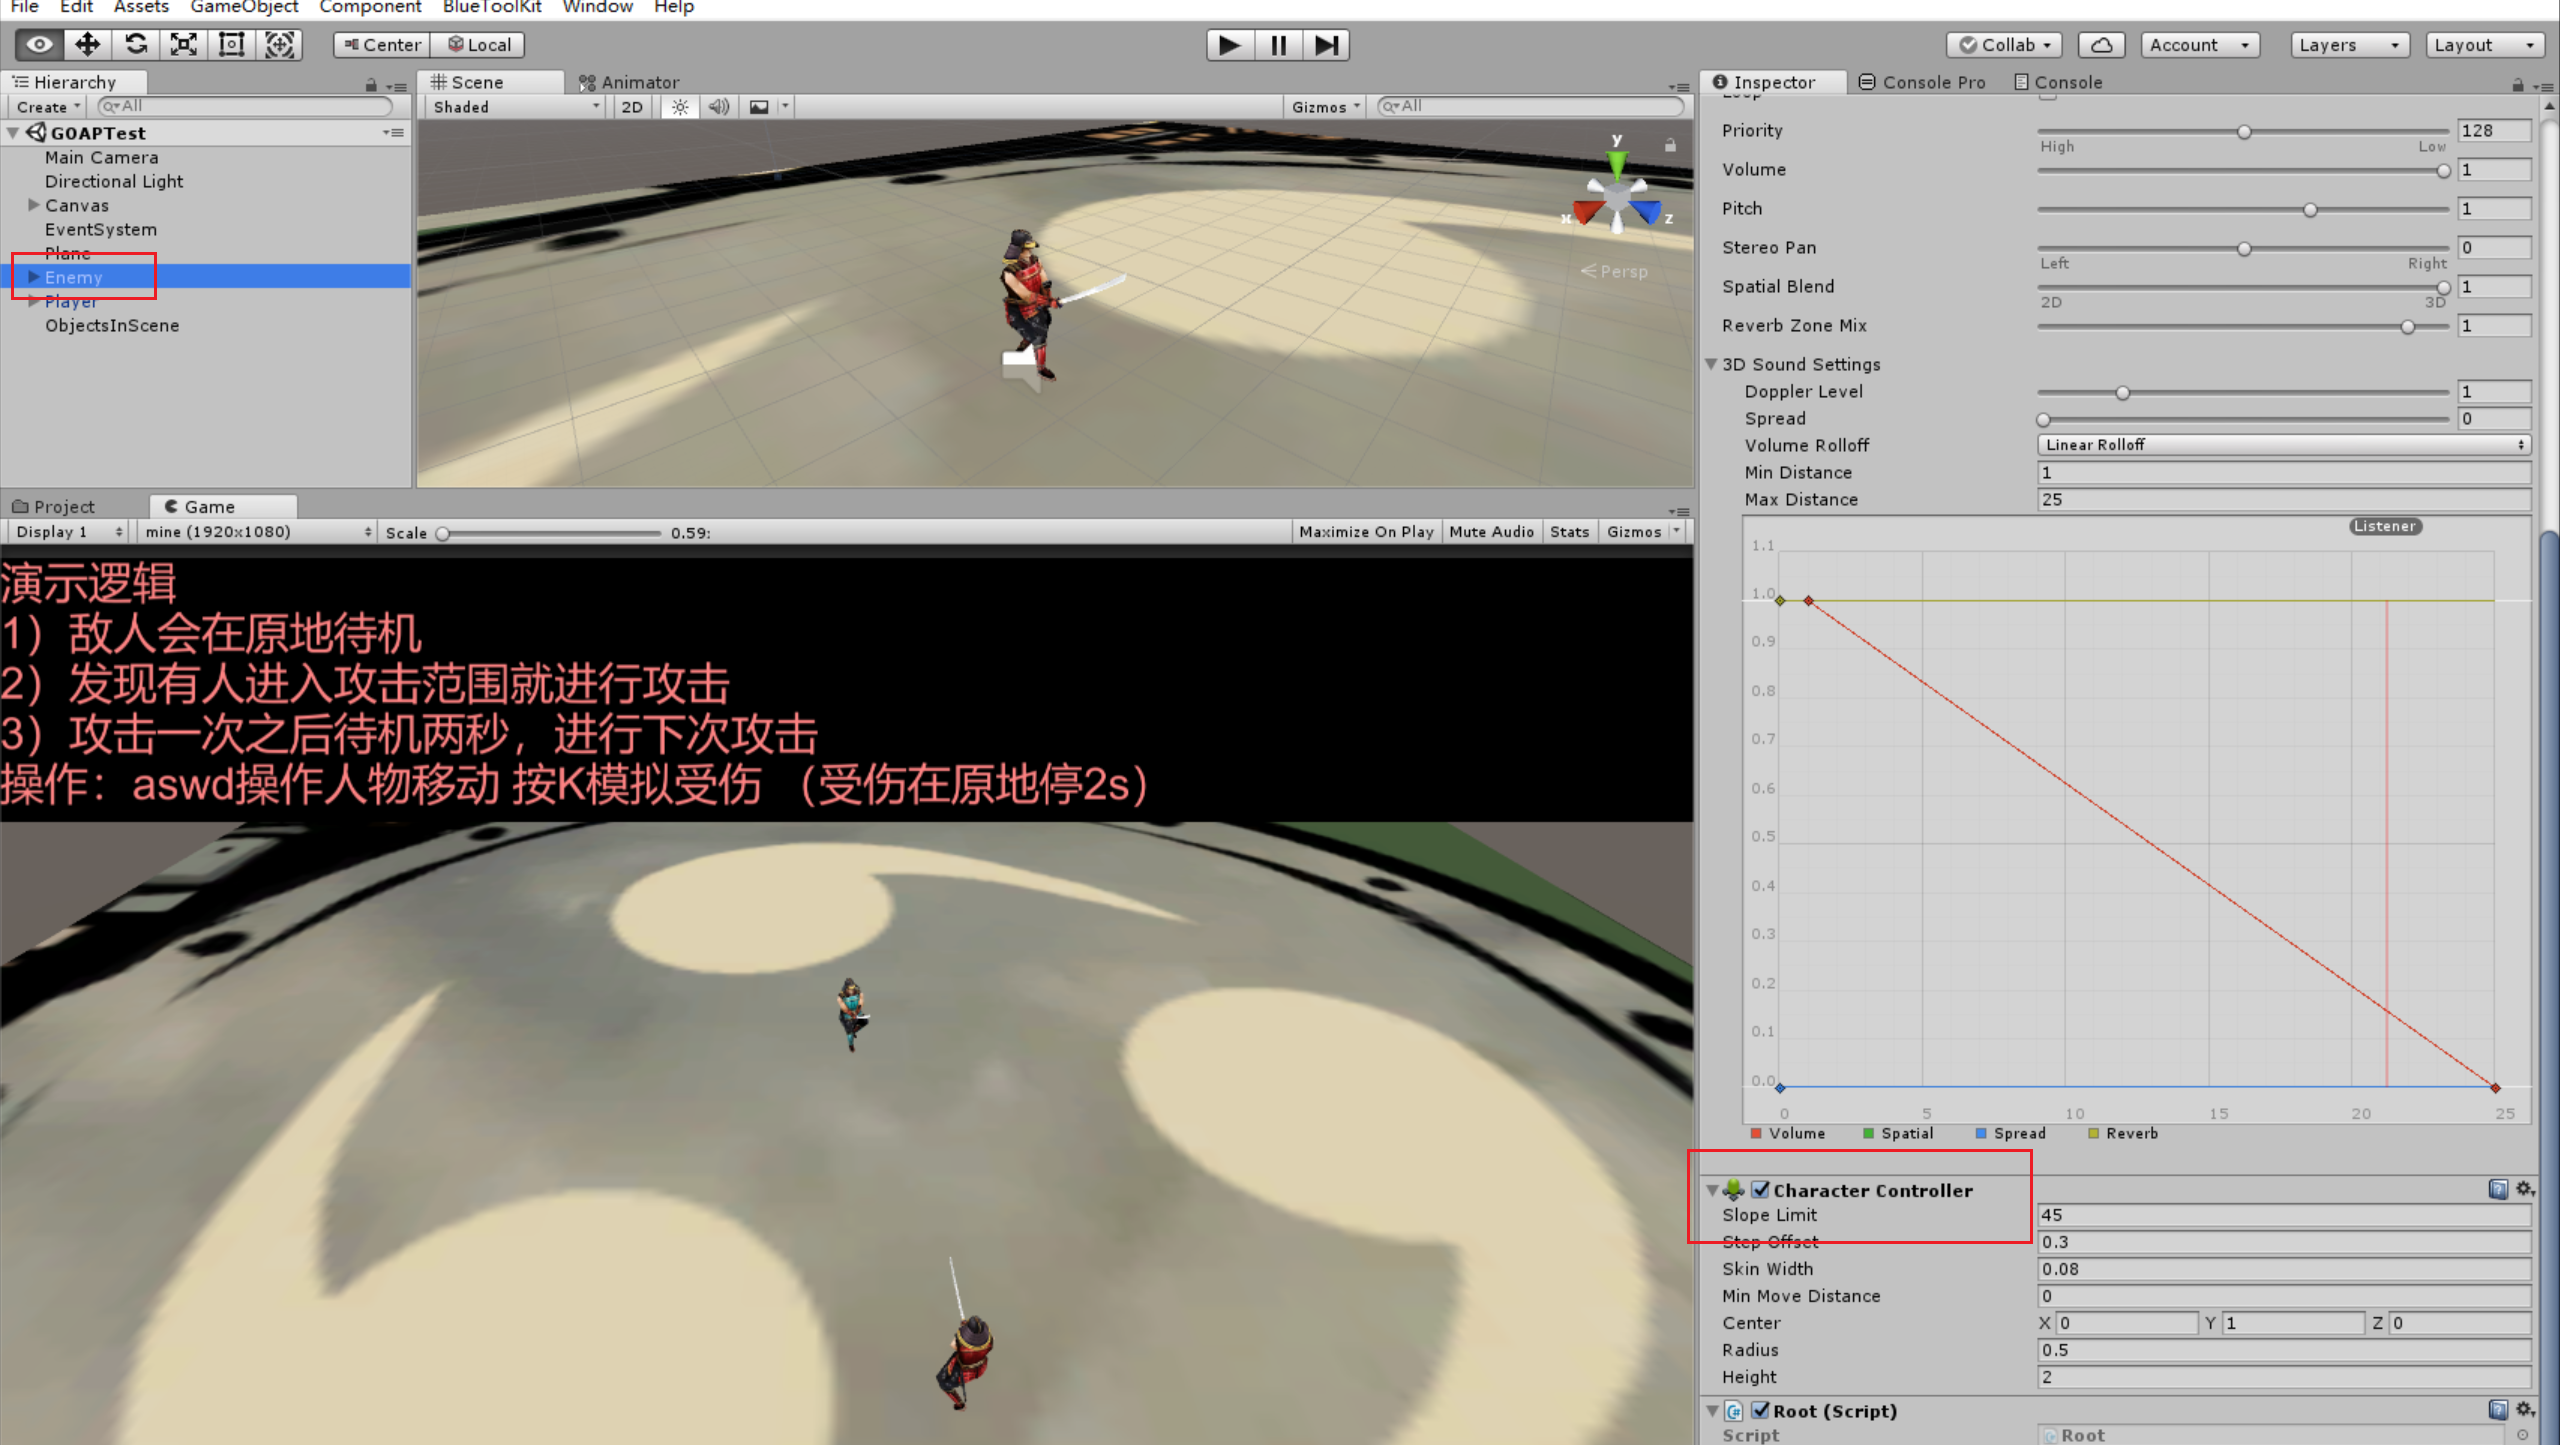Lock the Hierarchy panel

click(371, 85)
